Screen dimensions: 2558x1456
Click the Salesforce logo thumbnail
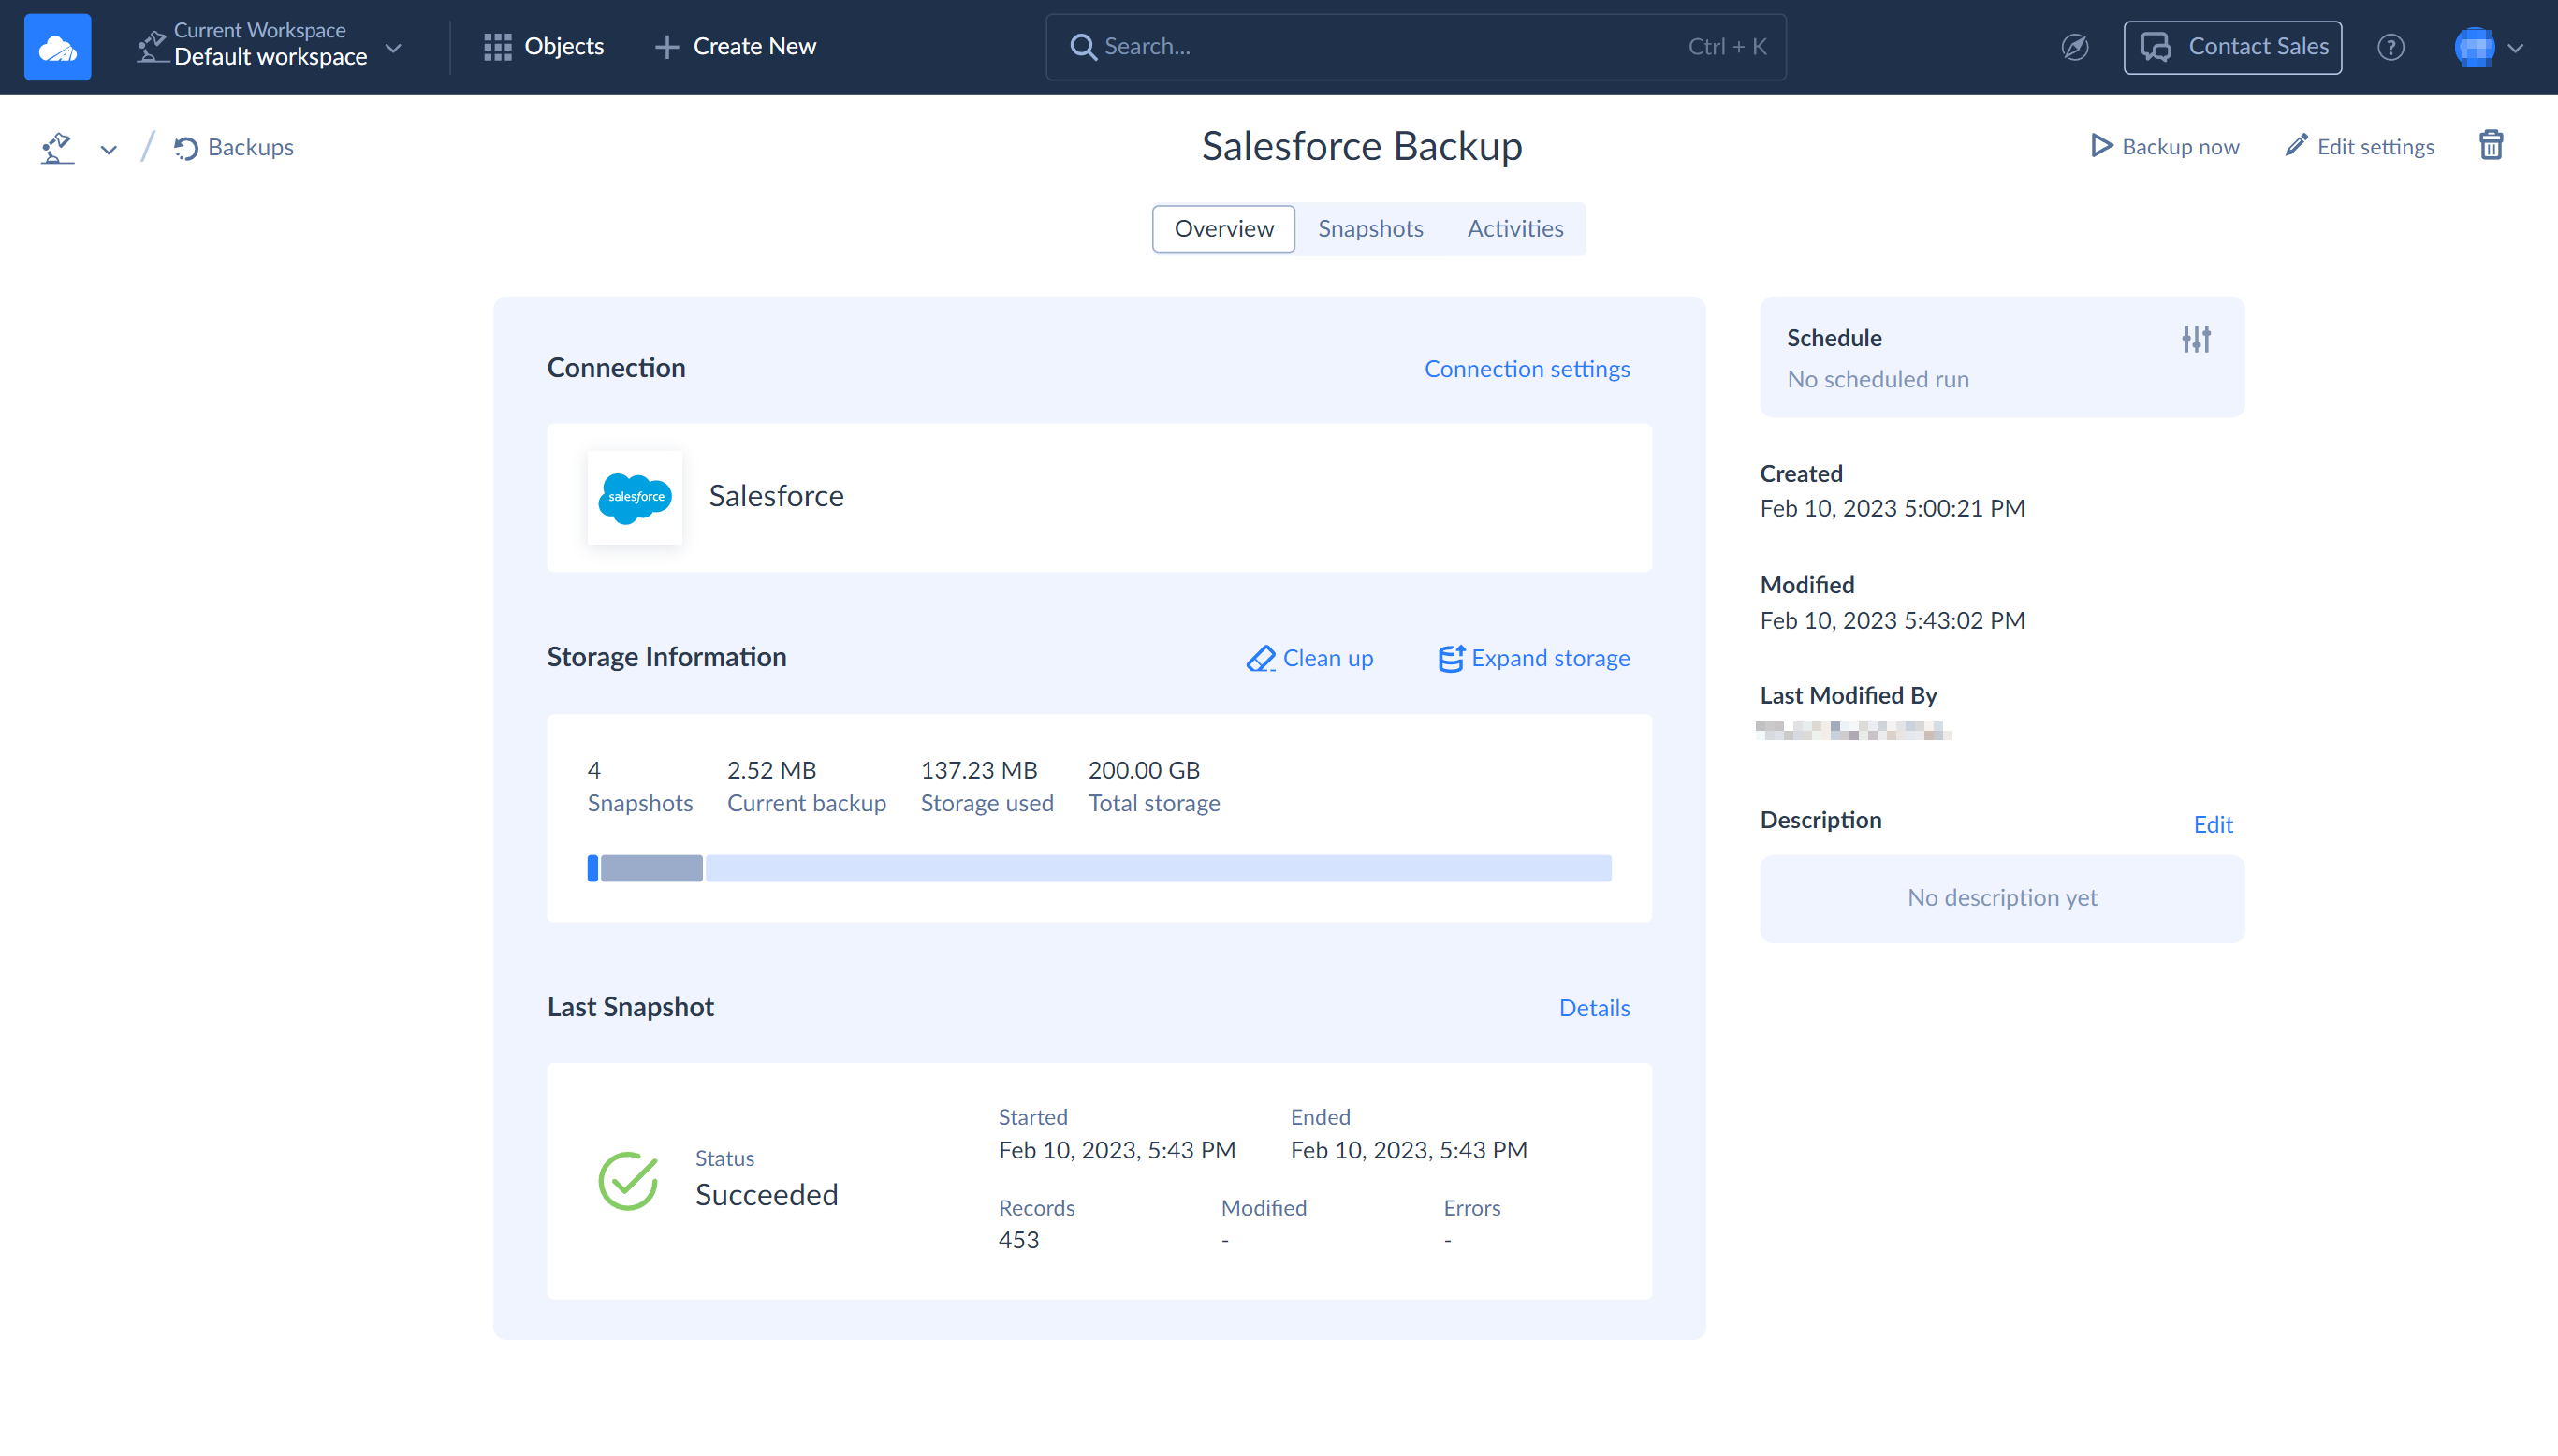click(634, 497)
